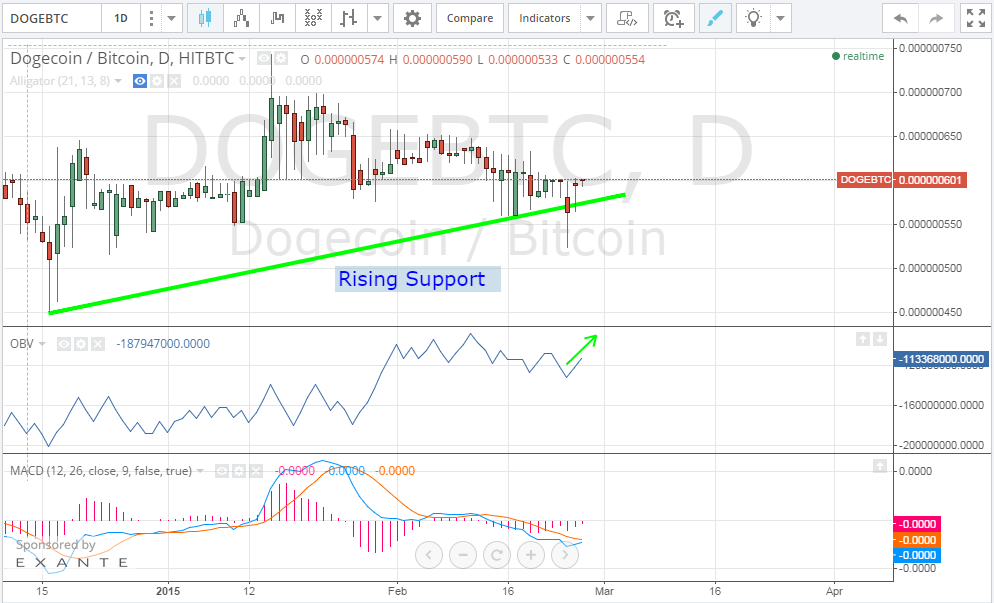Screen dimensions: 994x603
Task: Zoom out the chart with minus control
Action: [x=463, y=555]
